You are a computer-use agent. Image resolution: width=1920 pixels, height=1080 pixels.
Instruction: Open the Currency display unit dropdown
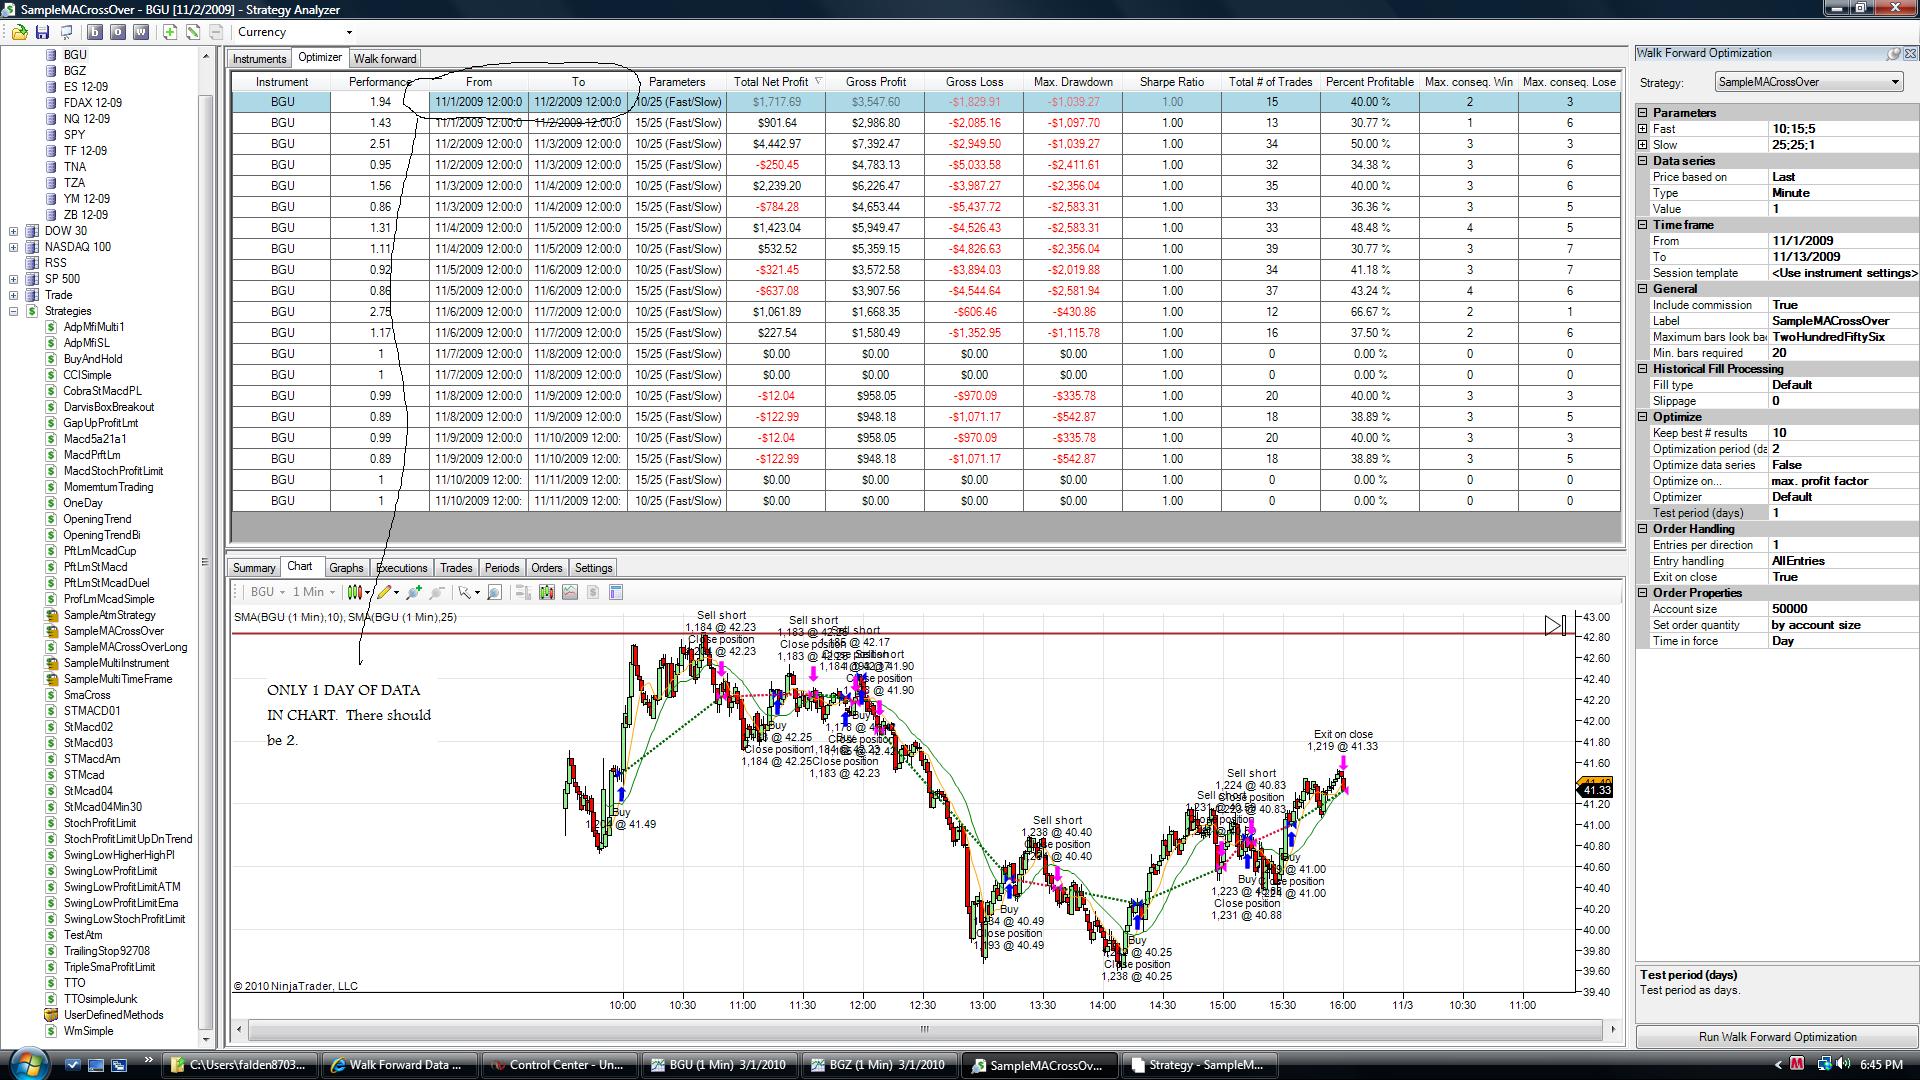point(295,32)
